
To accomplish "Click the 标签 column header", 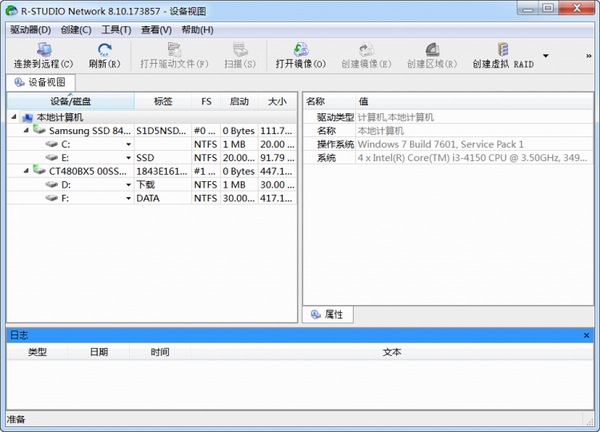I will [163, 101].
